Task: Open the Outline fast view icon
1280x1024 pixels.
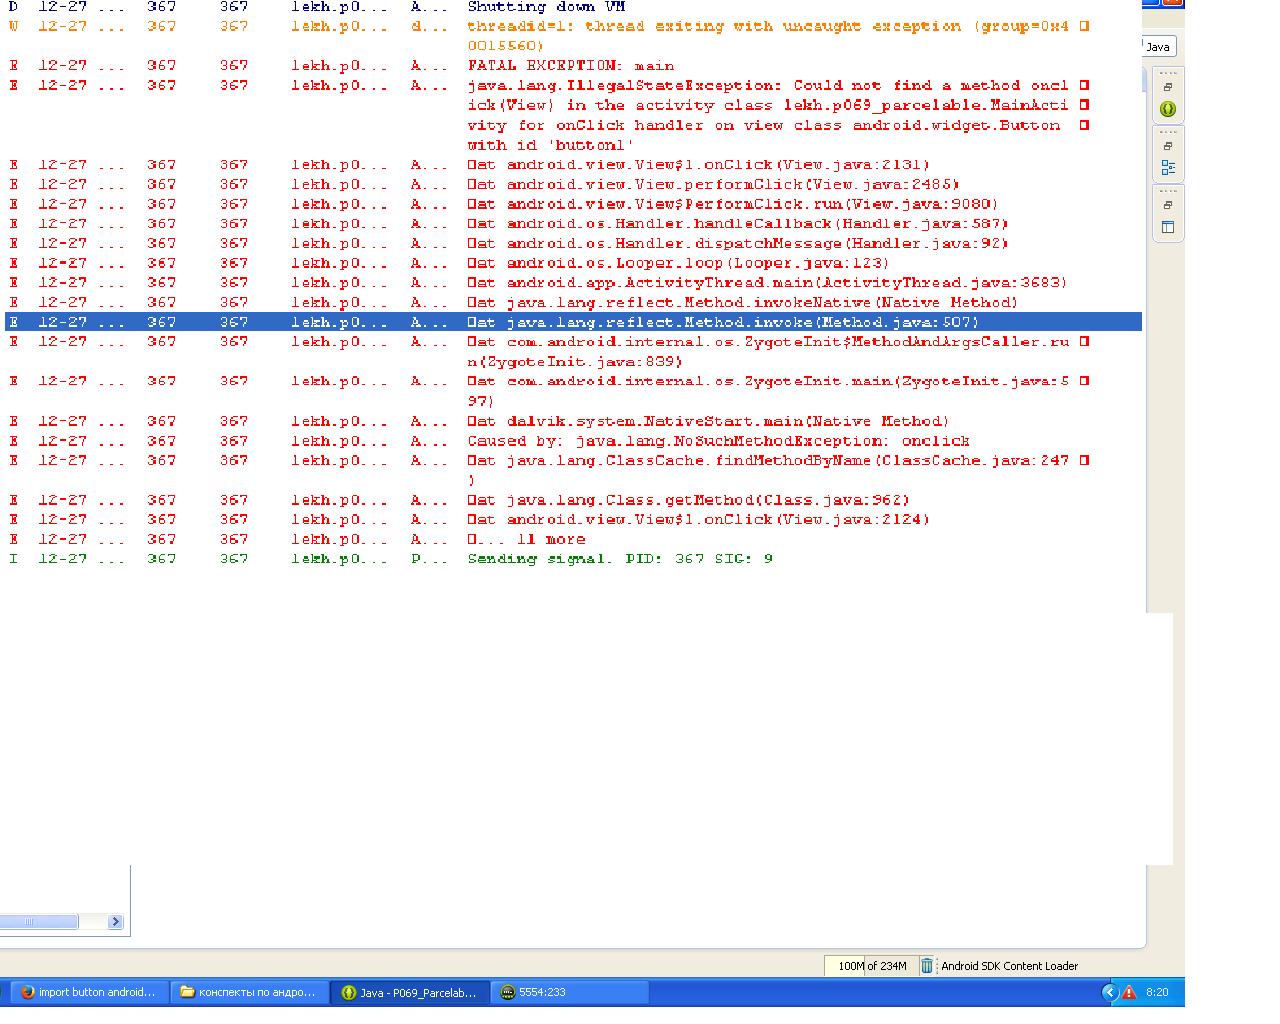Action: (1167, 168)
